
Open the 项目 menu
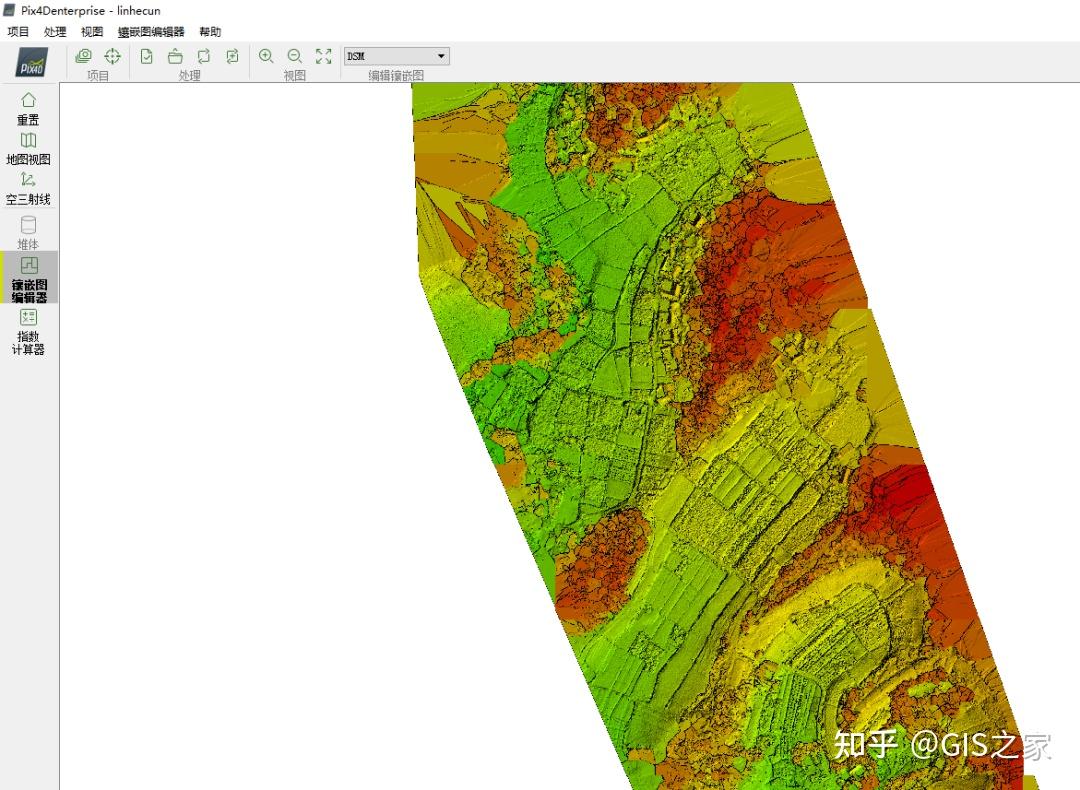point(18,32)
